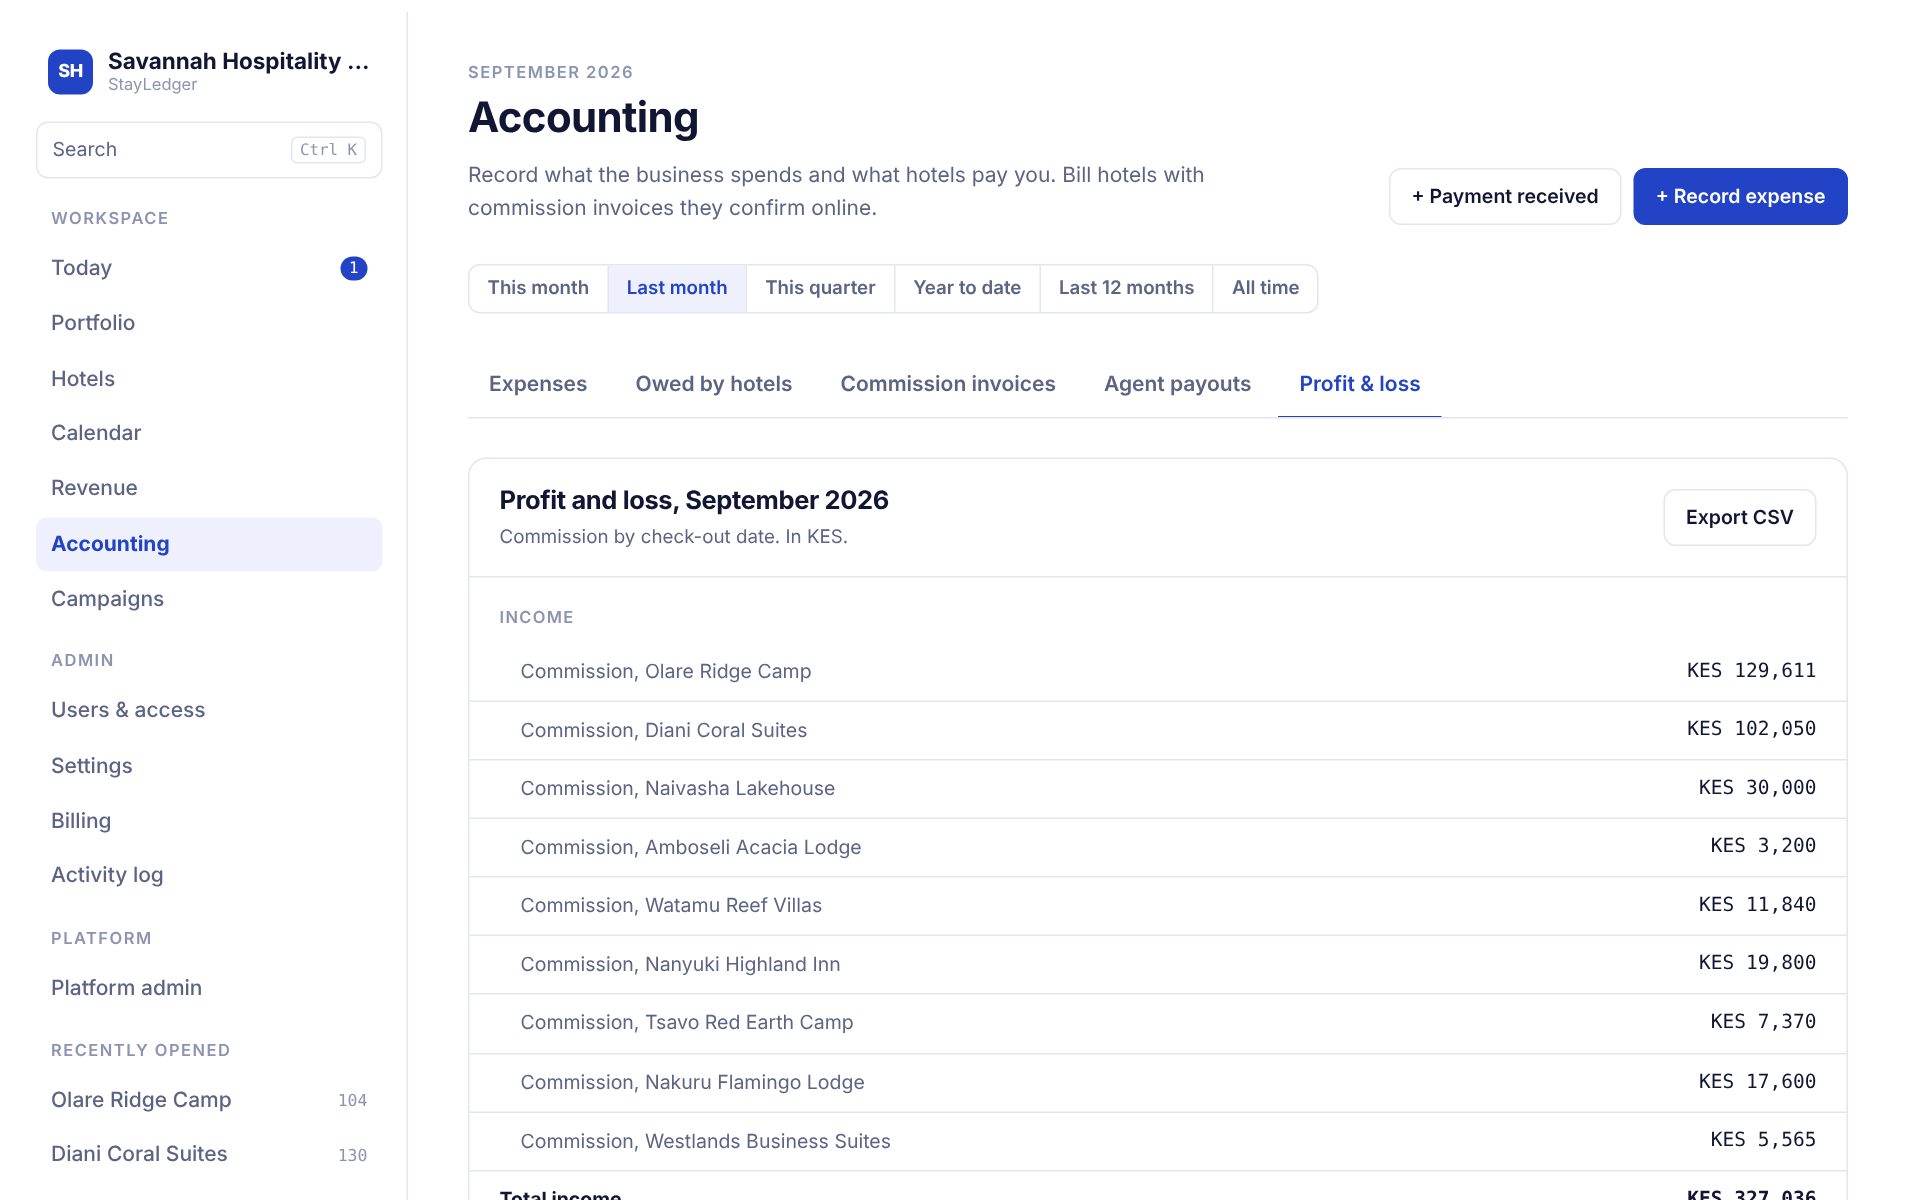The width and height of the screenshot is (1920, 1200).
Task: Switch to Agent payouts tab
Action: pyautogui.click(x=1177, y=384)
